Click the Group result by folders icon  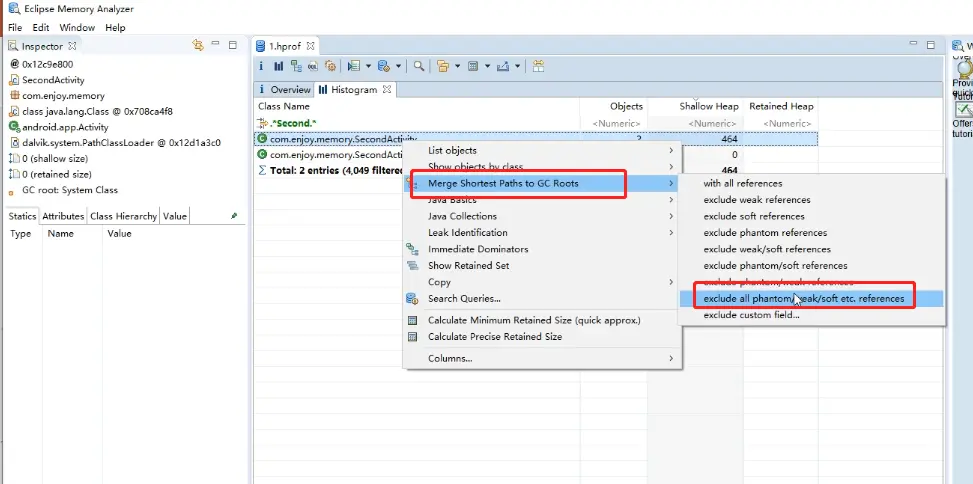pyautogui.click(x=442, y=66)
